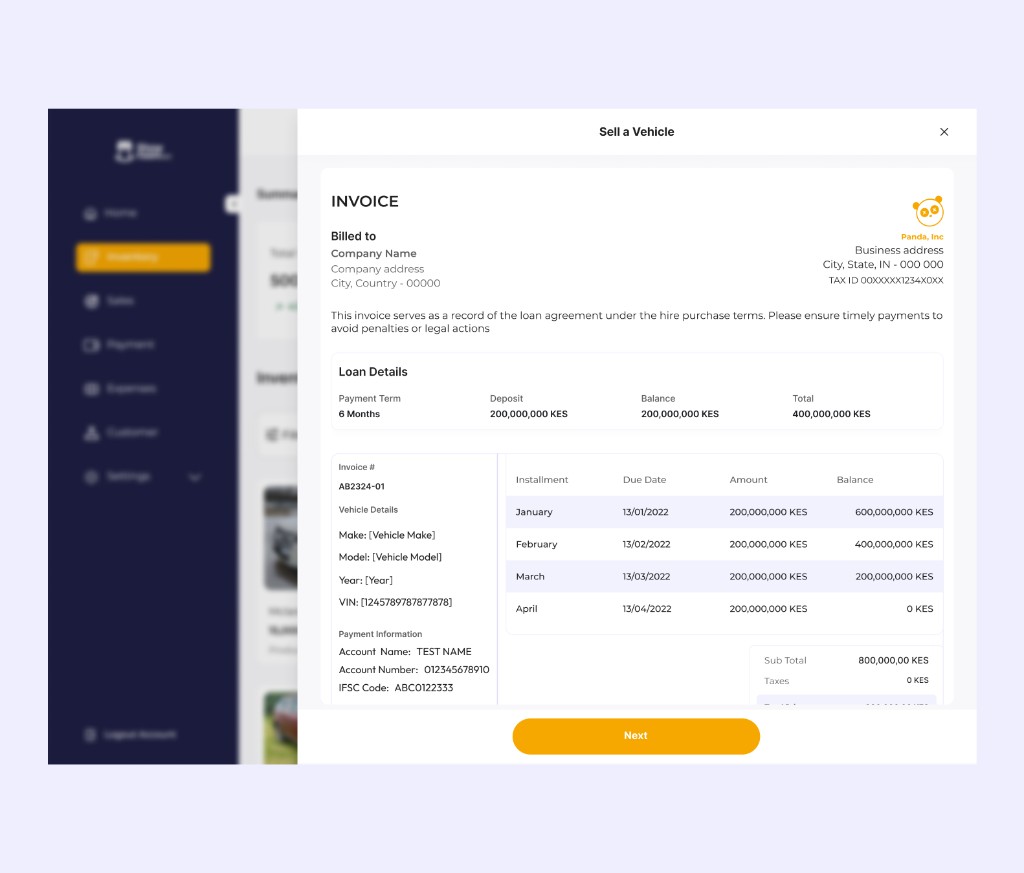Open the Customer sidebar icon

[x=91, y=432]
